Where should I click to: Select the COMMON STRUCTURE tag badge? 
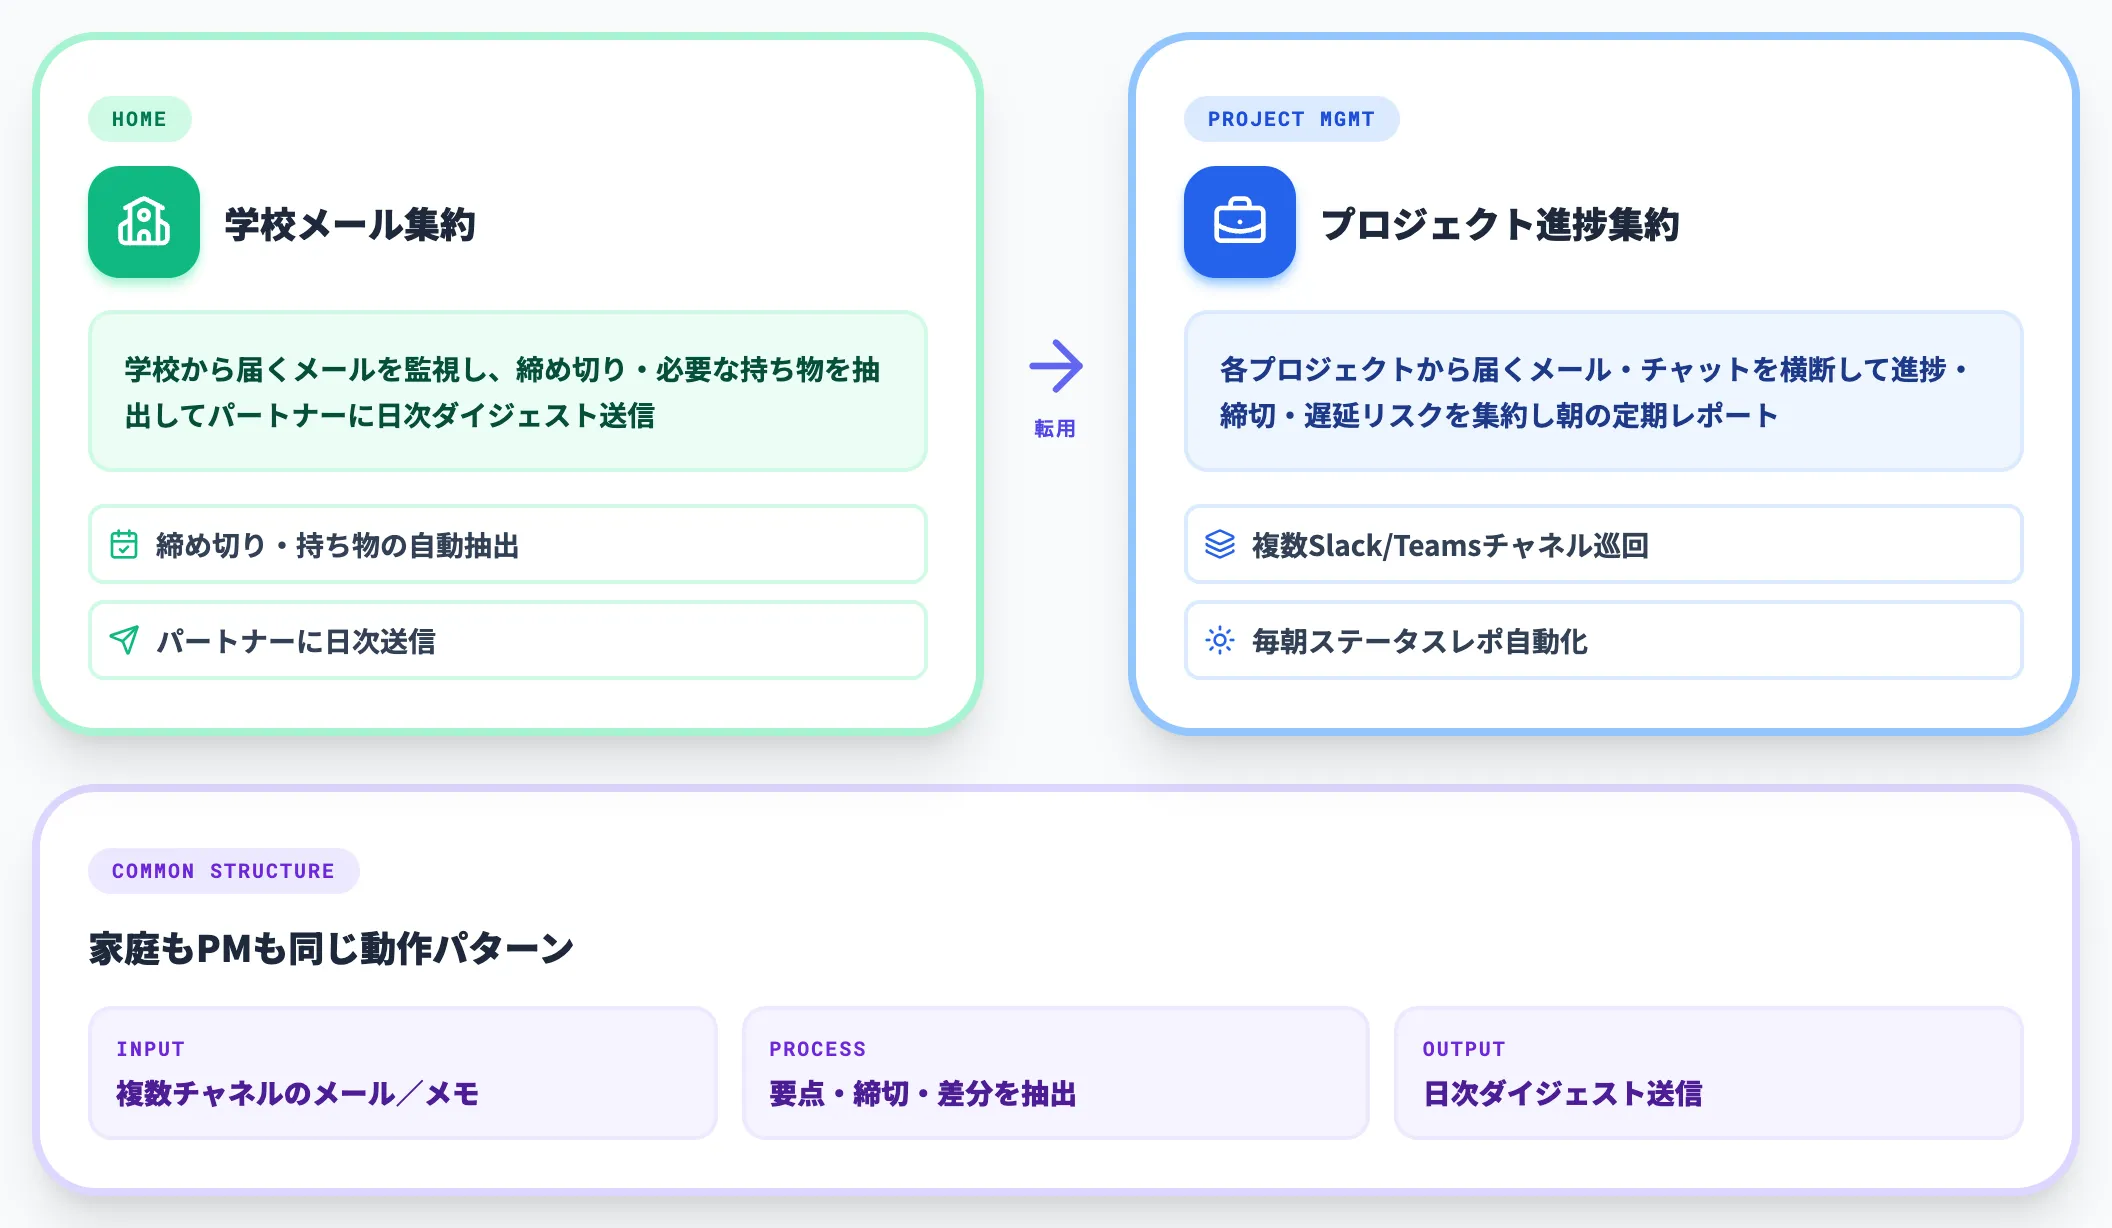point(224,871)
